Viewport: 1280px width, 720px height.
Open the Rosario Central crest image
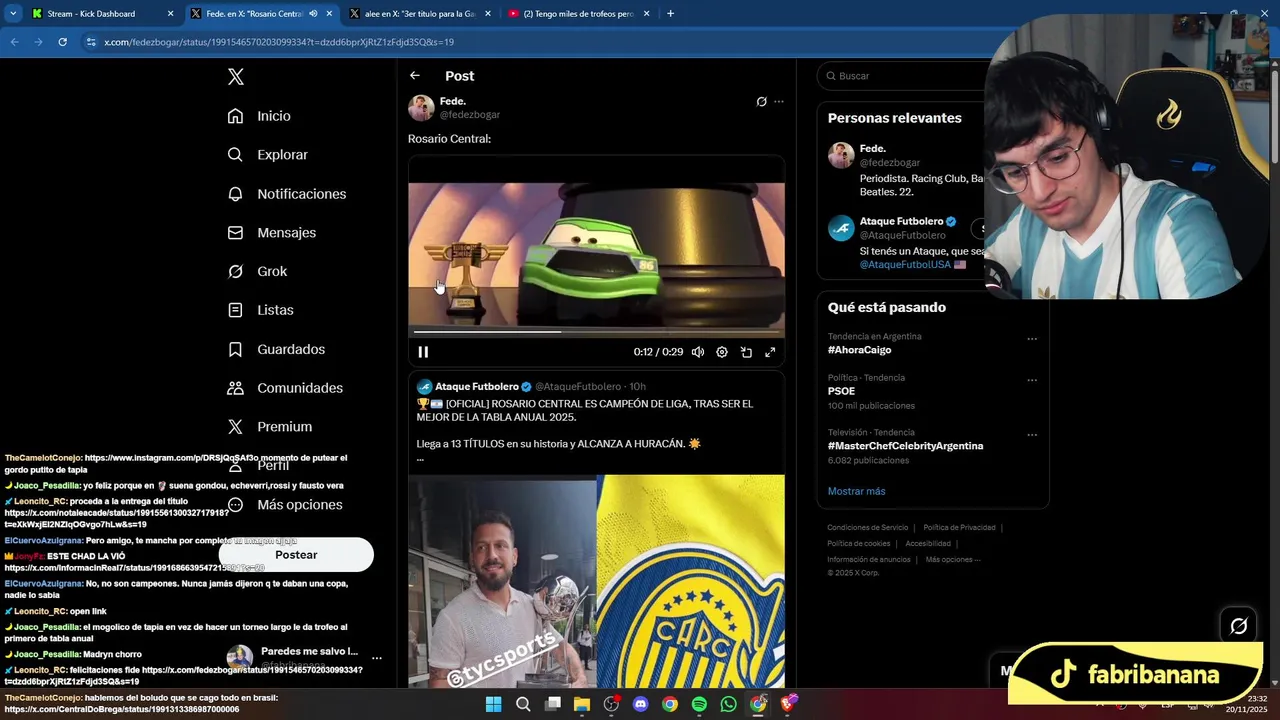[x=691, y=581]
